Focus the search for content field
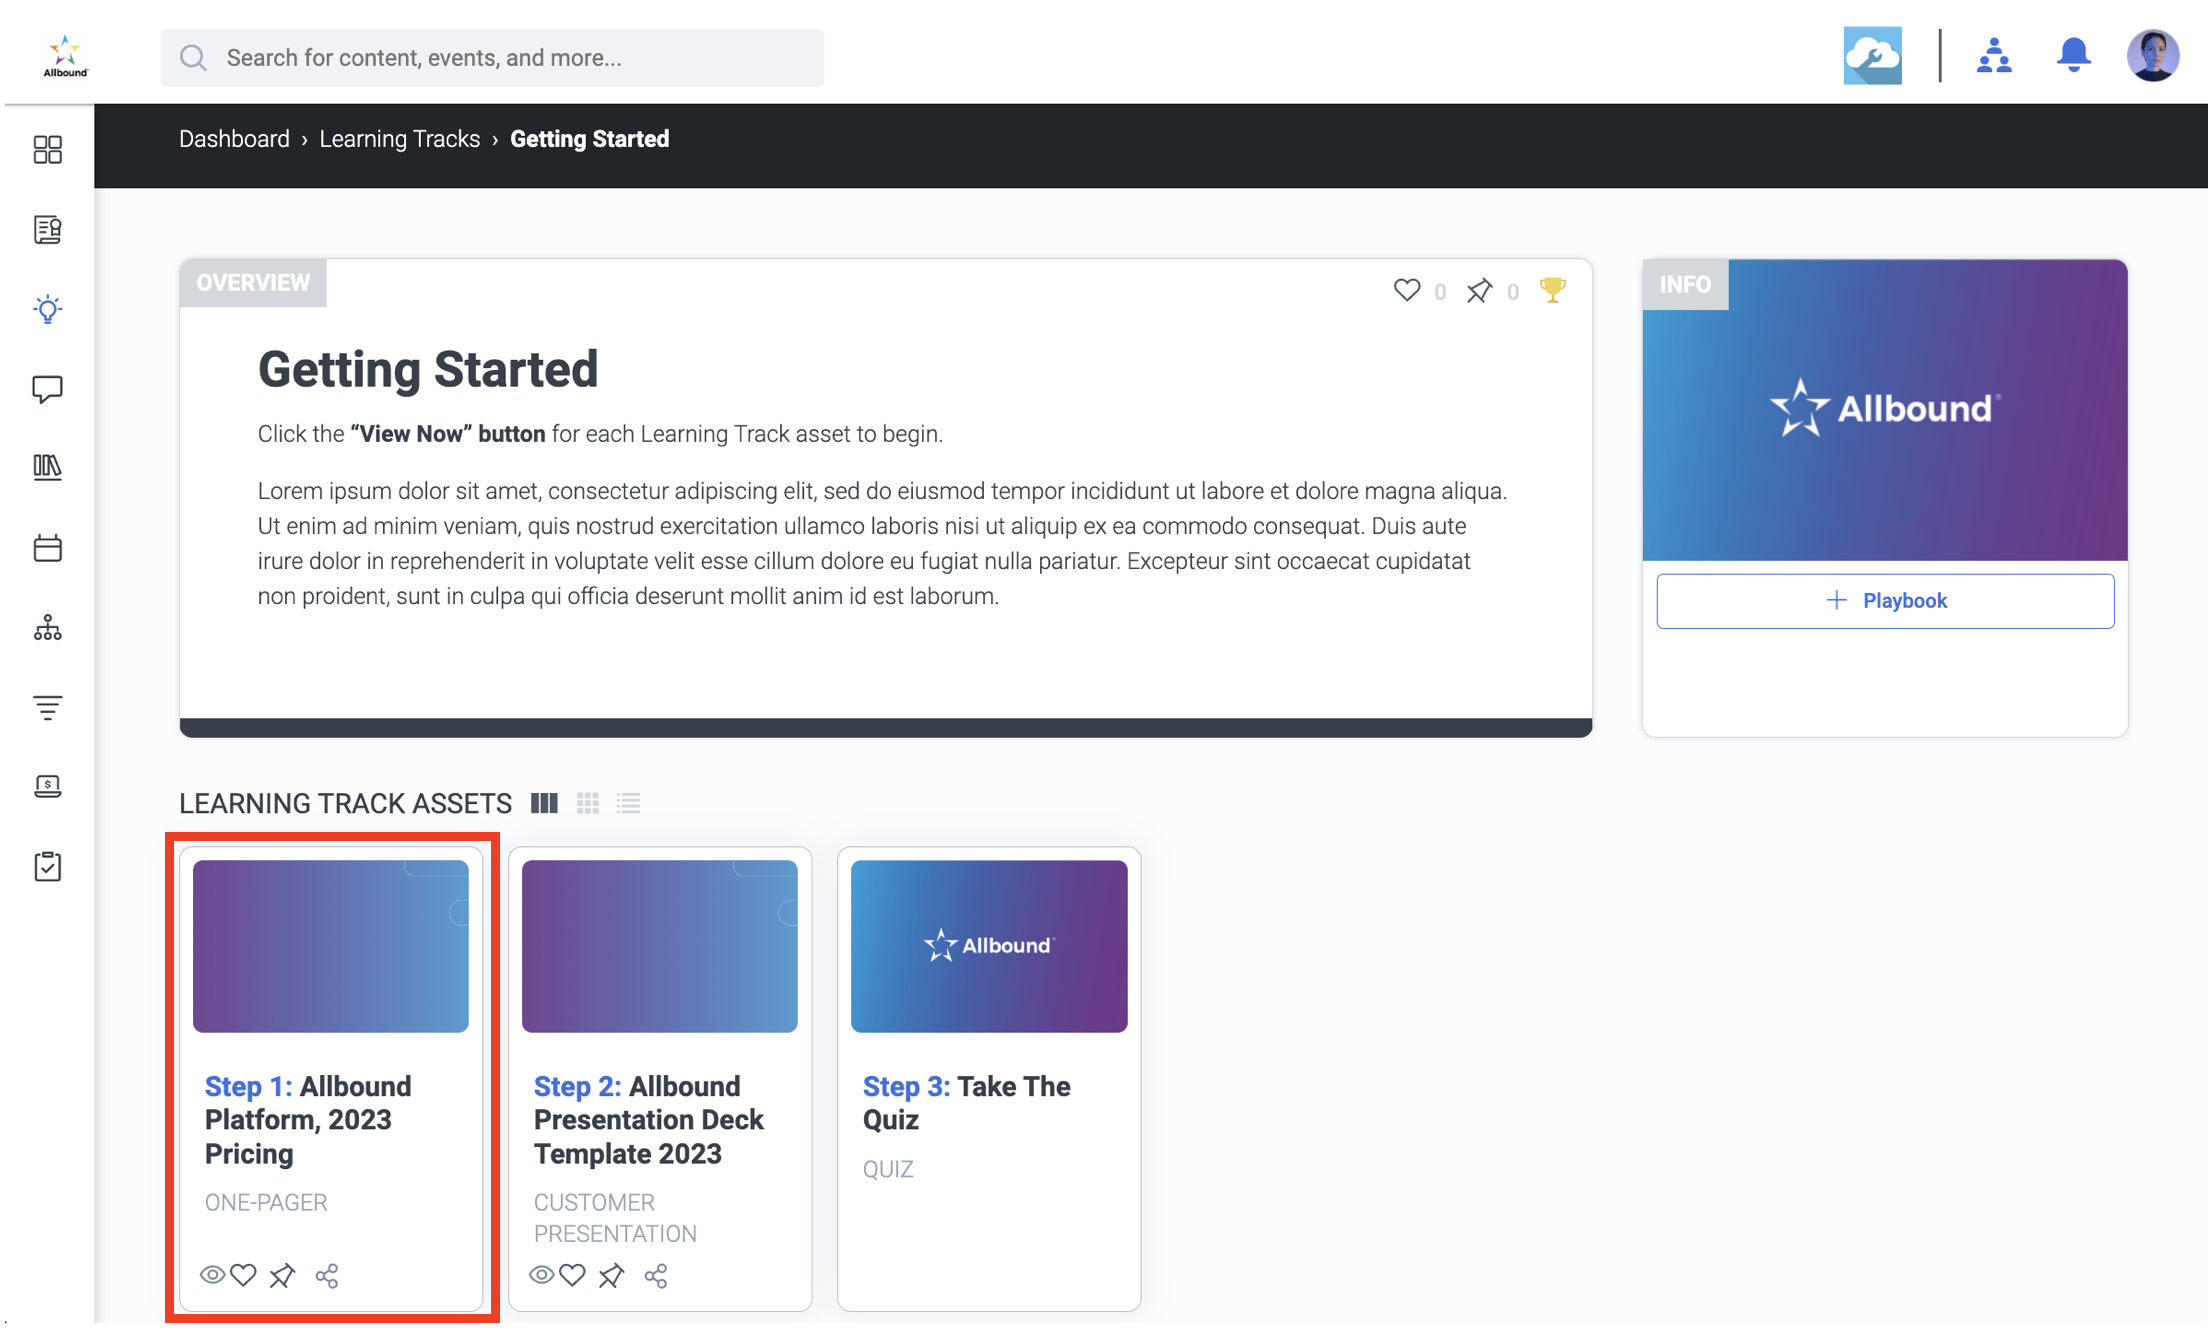Viewport: 2208px width, 1330px height. click(x=492, y=58)
